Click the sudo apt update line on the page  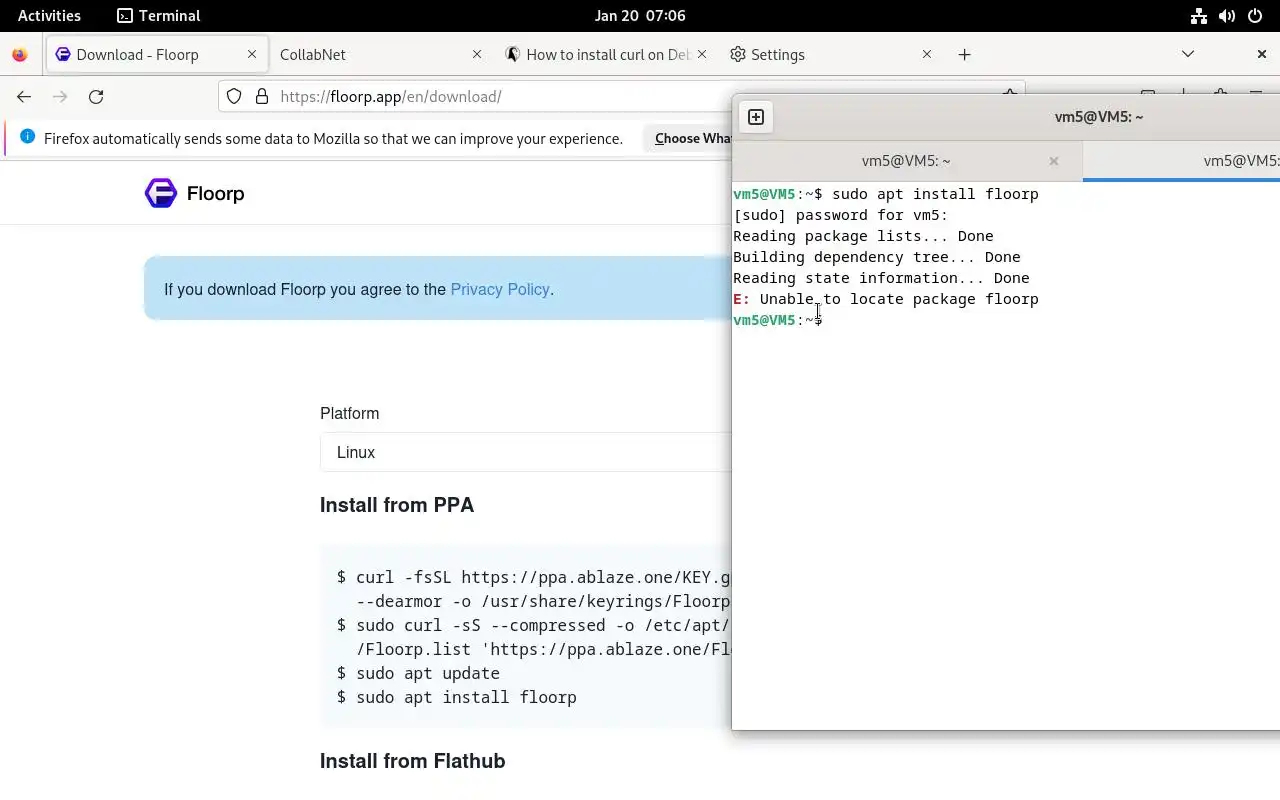click(418, 673)
